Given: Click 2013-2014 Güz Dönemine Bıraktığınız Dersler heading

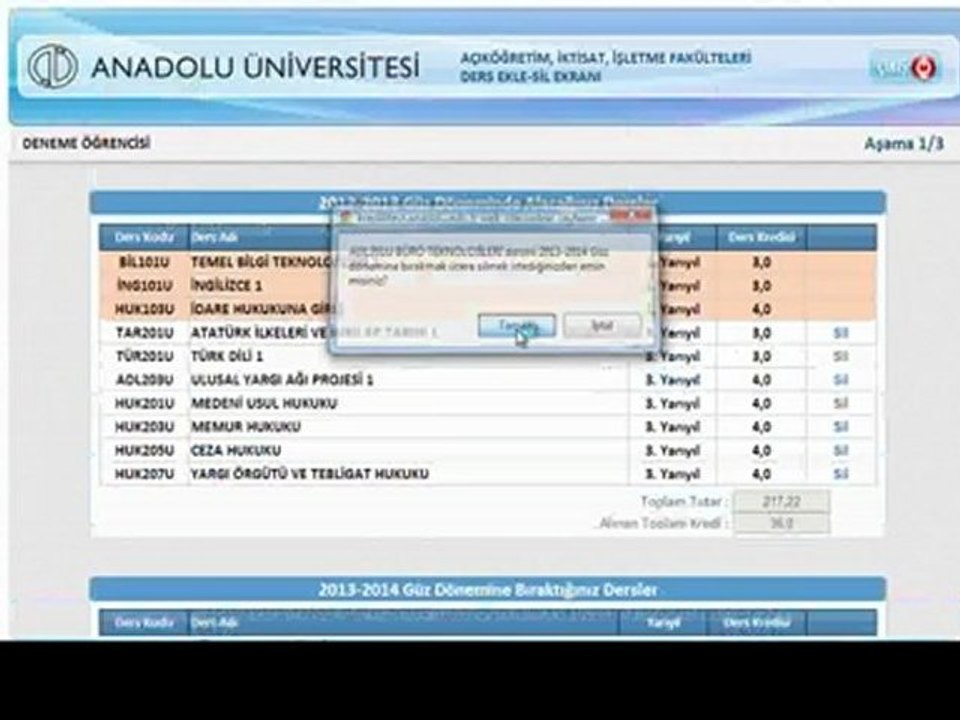Looking at the screenshot, I should (488, 590).
